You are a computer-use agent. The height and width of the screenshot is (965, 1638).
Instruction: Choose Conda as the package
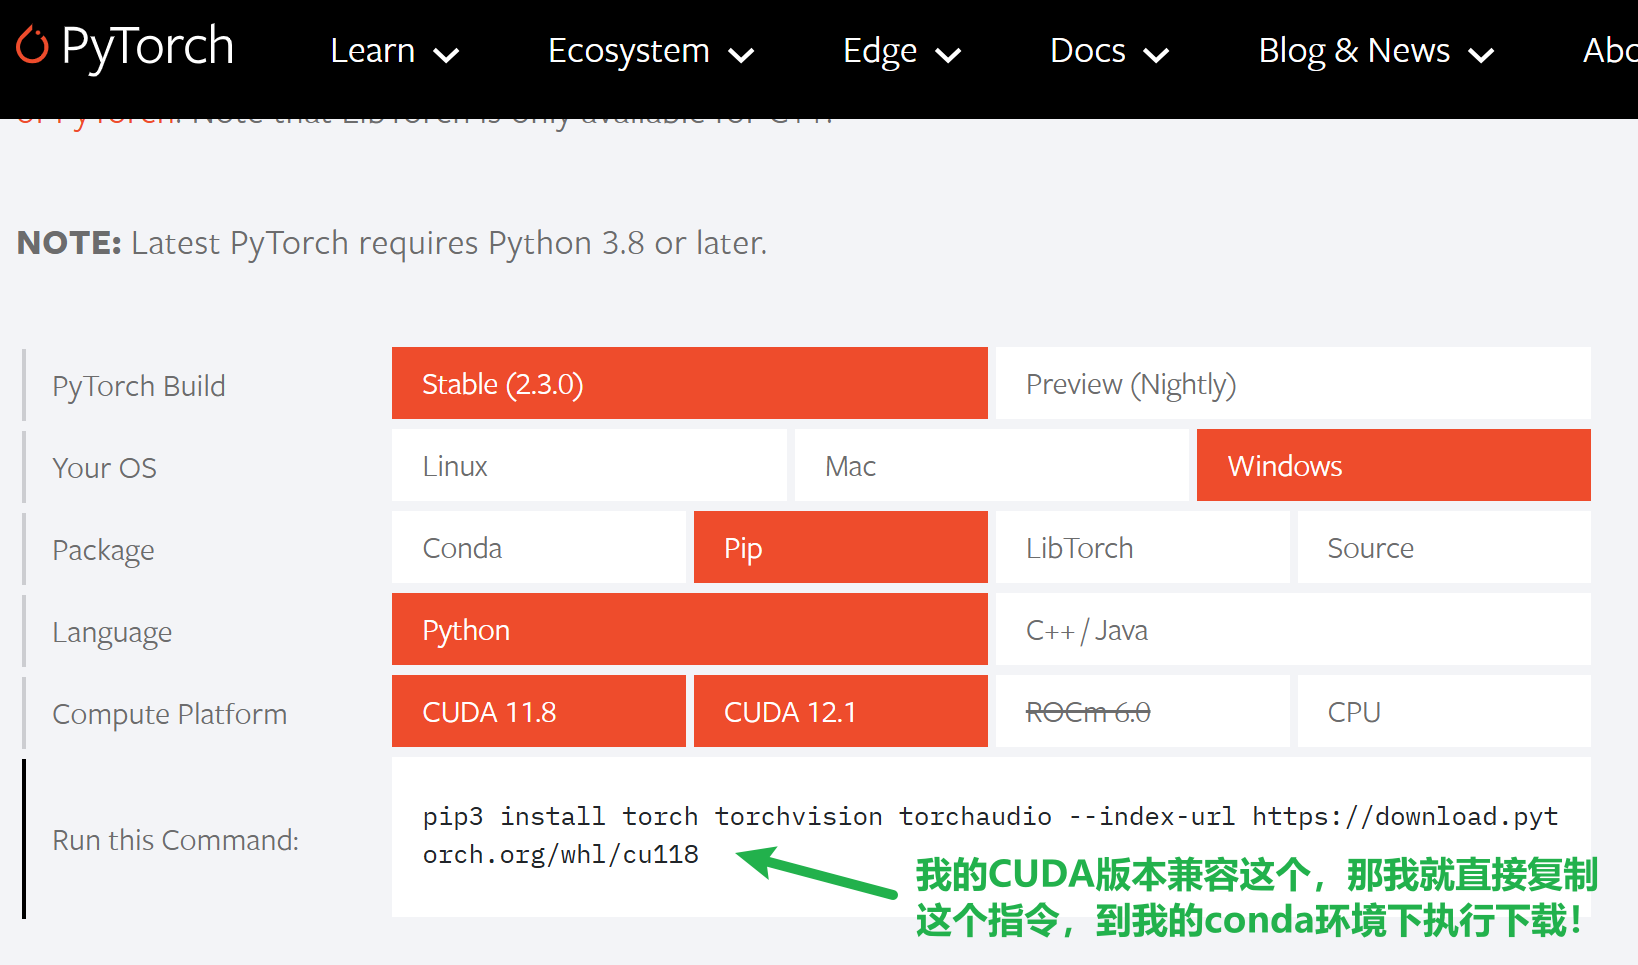point(538,548)
